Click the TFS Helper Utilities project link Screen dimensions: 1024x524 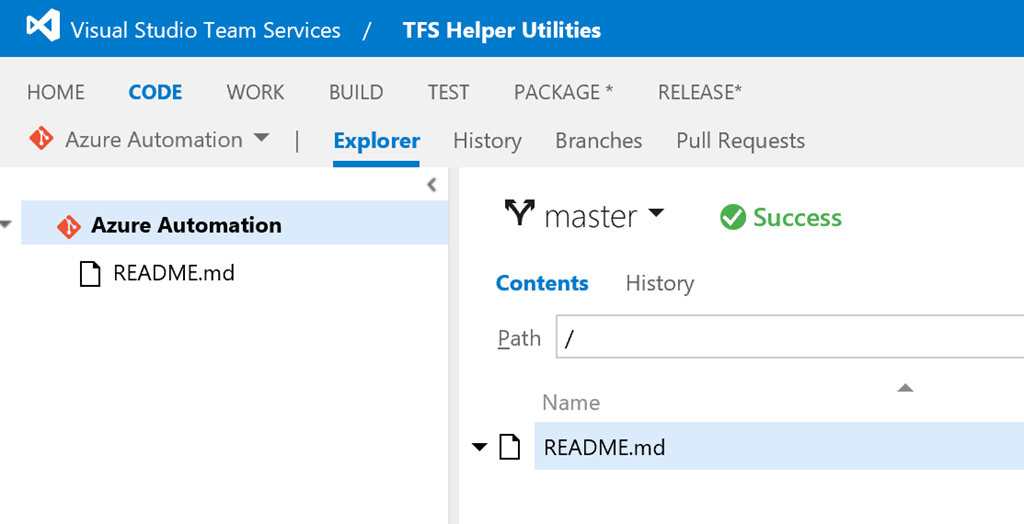(501, 30)
